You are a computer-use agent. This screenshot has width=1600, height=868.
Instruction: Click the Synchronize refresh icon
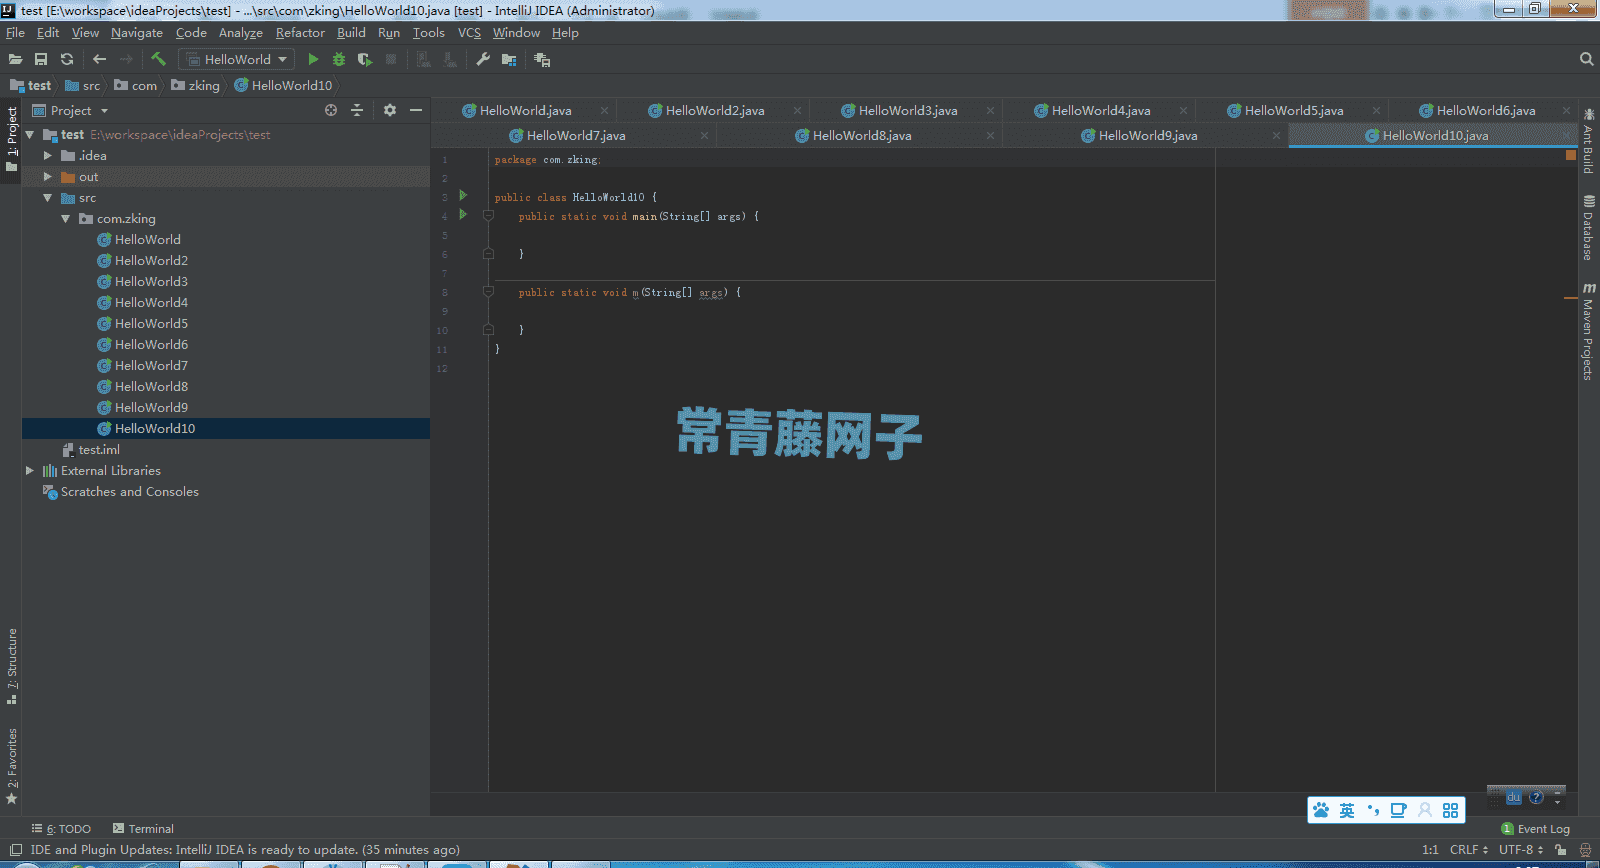67,60
